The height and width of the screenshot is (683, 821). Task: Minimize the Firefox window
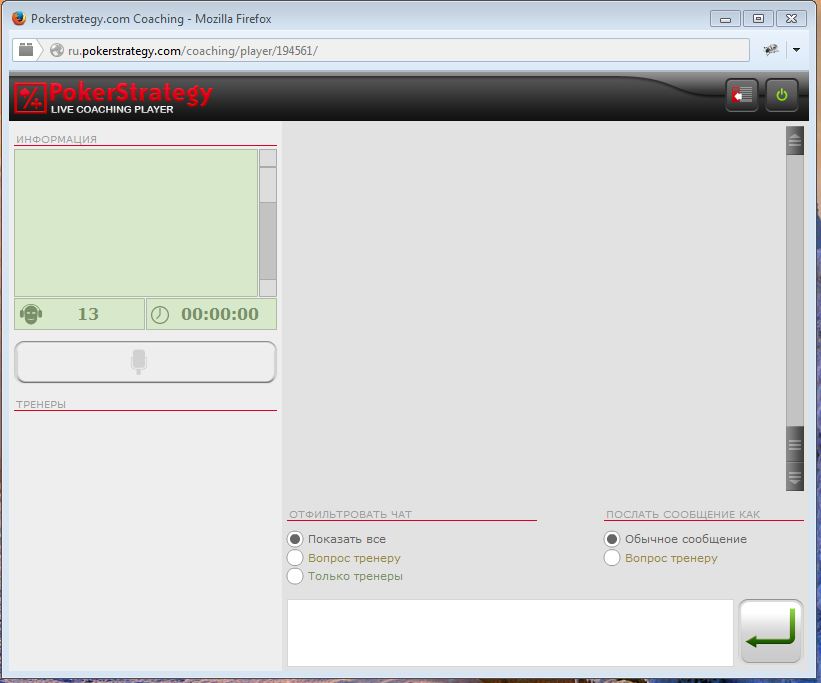[x=725, y=19]
